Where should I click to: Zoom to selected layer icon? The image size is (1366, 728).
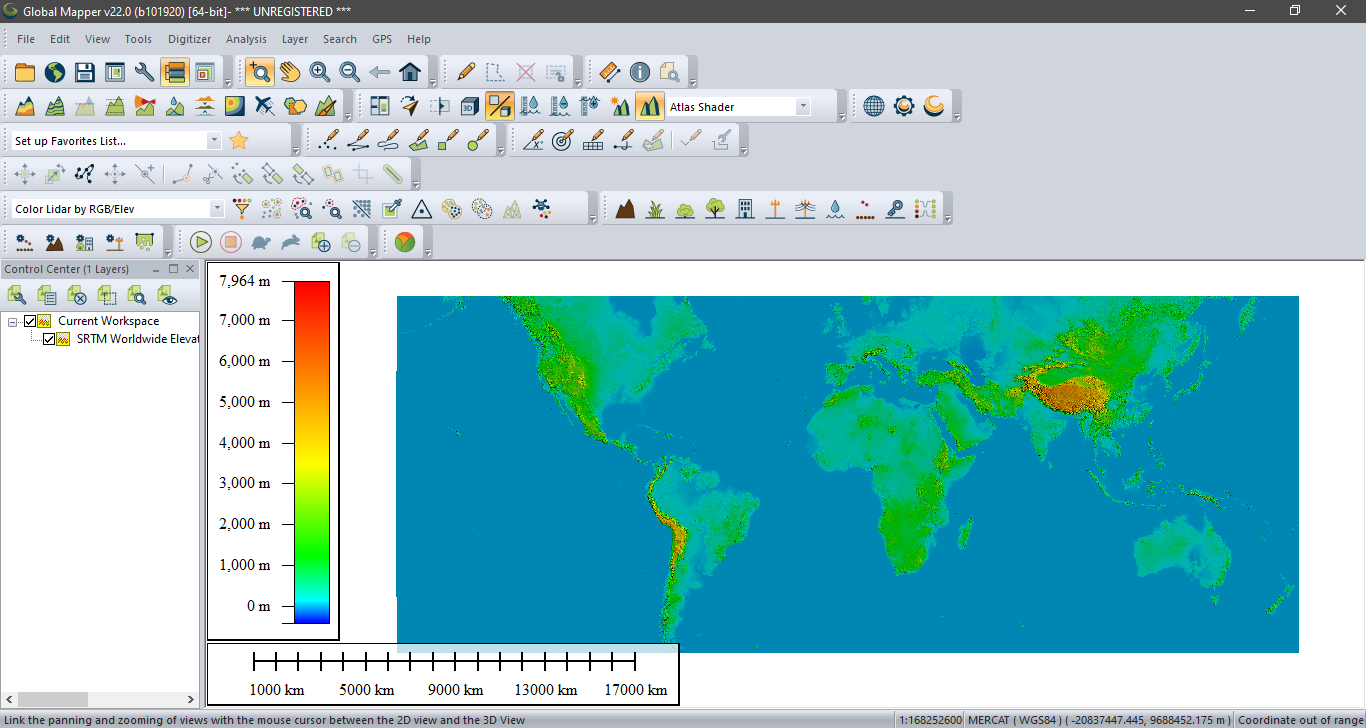pos(137,295)
